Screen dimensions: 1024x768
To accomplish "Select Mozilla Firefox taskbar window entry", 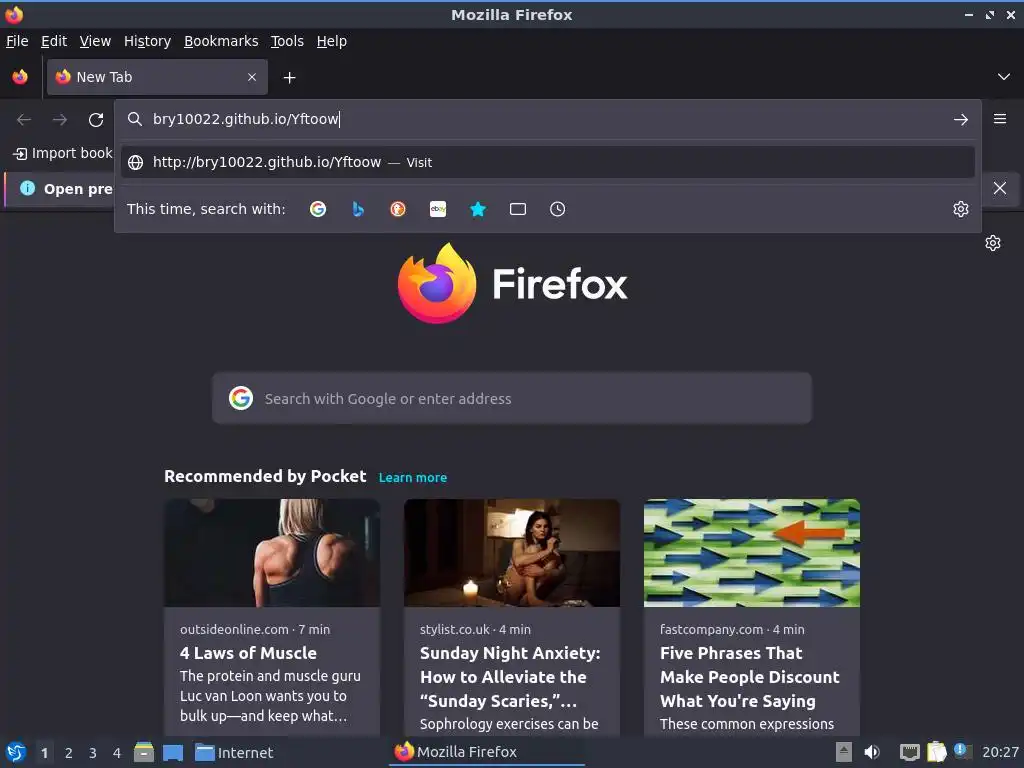I will [487, 752].
